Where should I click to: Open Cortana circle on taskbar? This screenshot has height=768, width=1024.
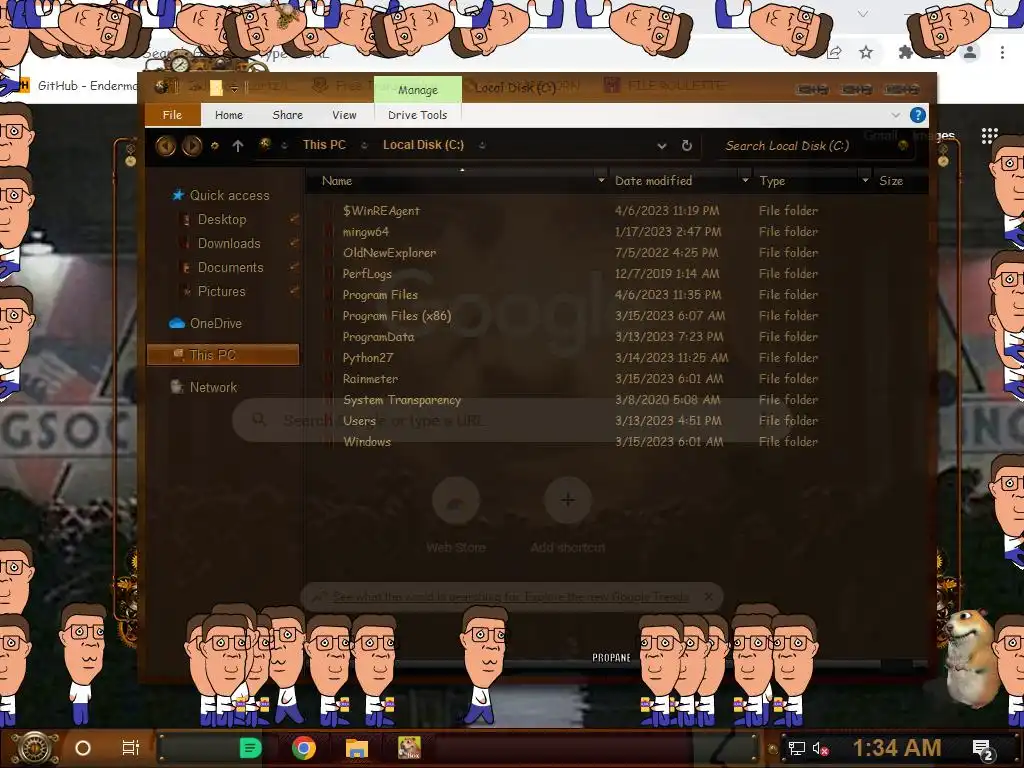click(83, 748)
